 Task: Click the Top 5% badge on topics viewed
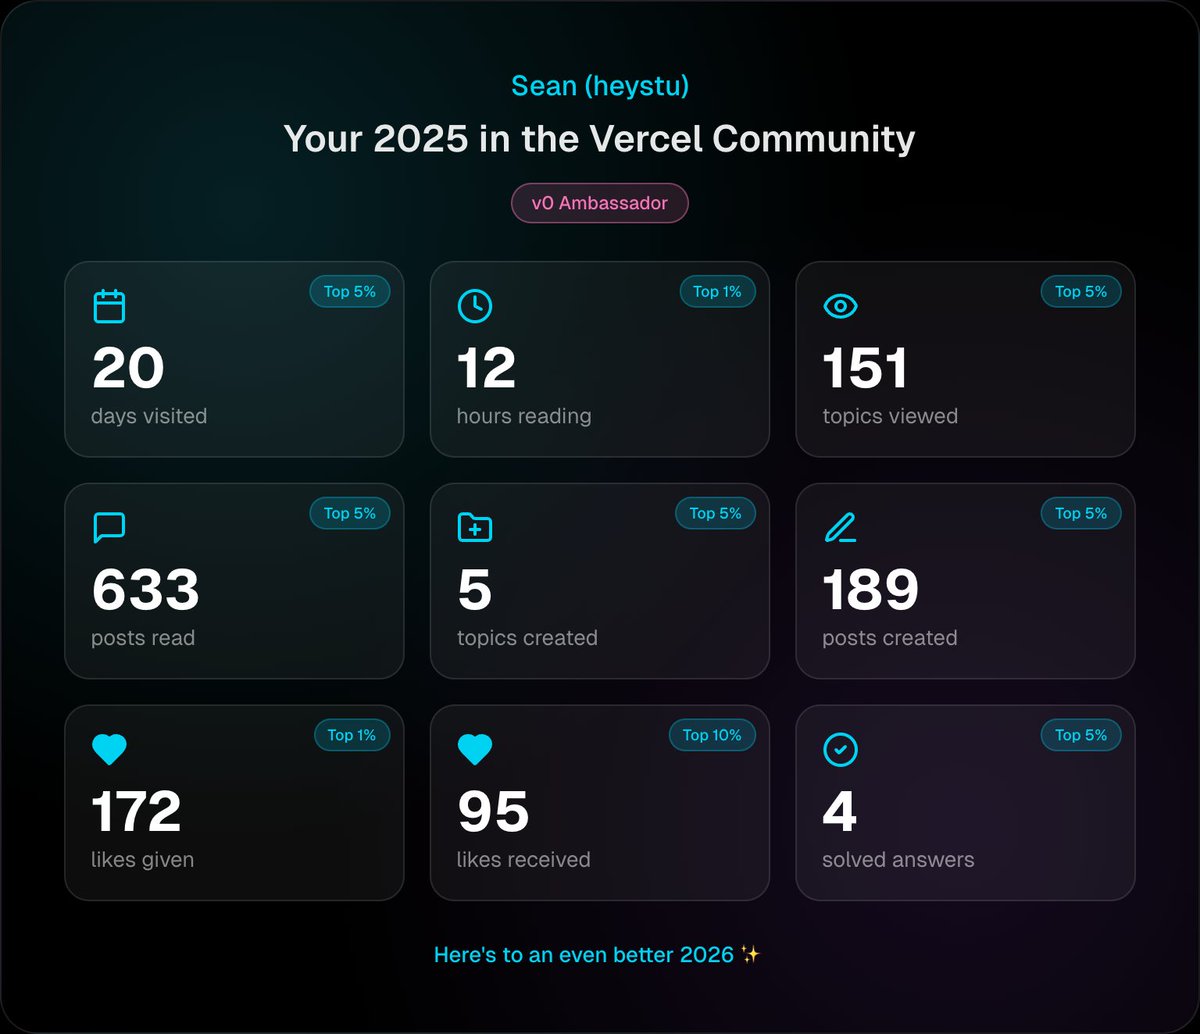tap(1081, 292)
